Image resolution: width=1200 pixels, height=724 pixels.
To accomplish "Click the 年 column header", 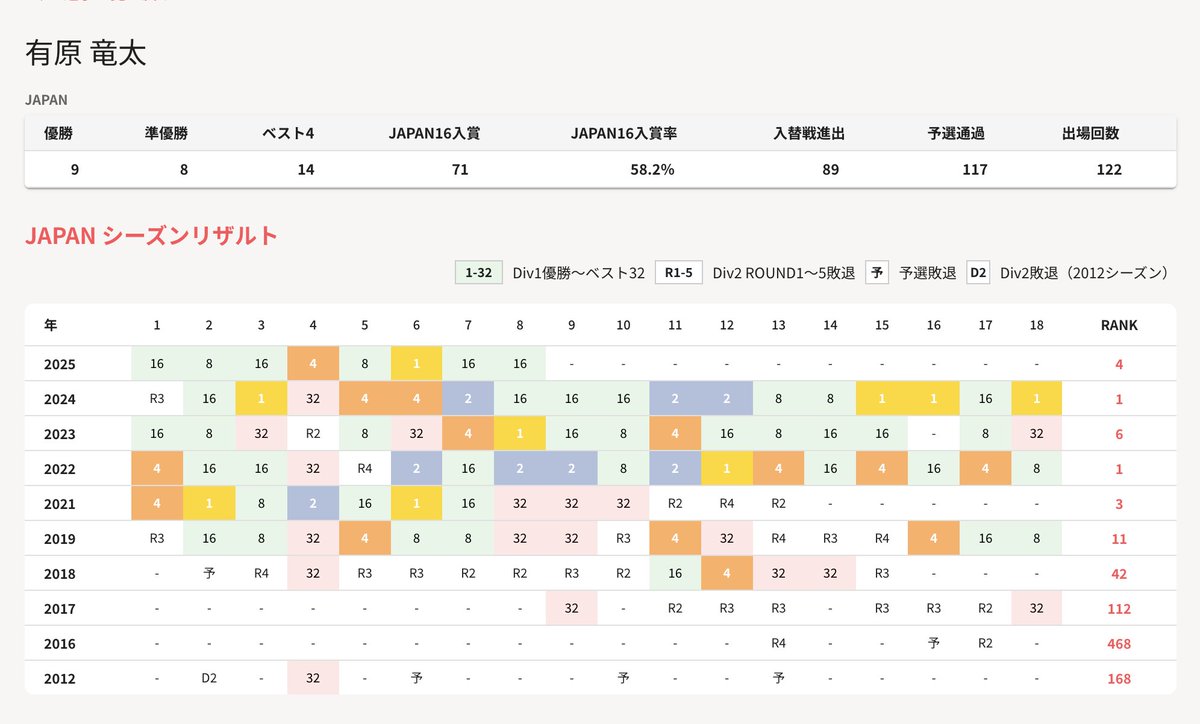I will pyautogui.click(x=51, y=325).
